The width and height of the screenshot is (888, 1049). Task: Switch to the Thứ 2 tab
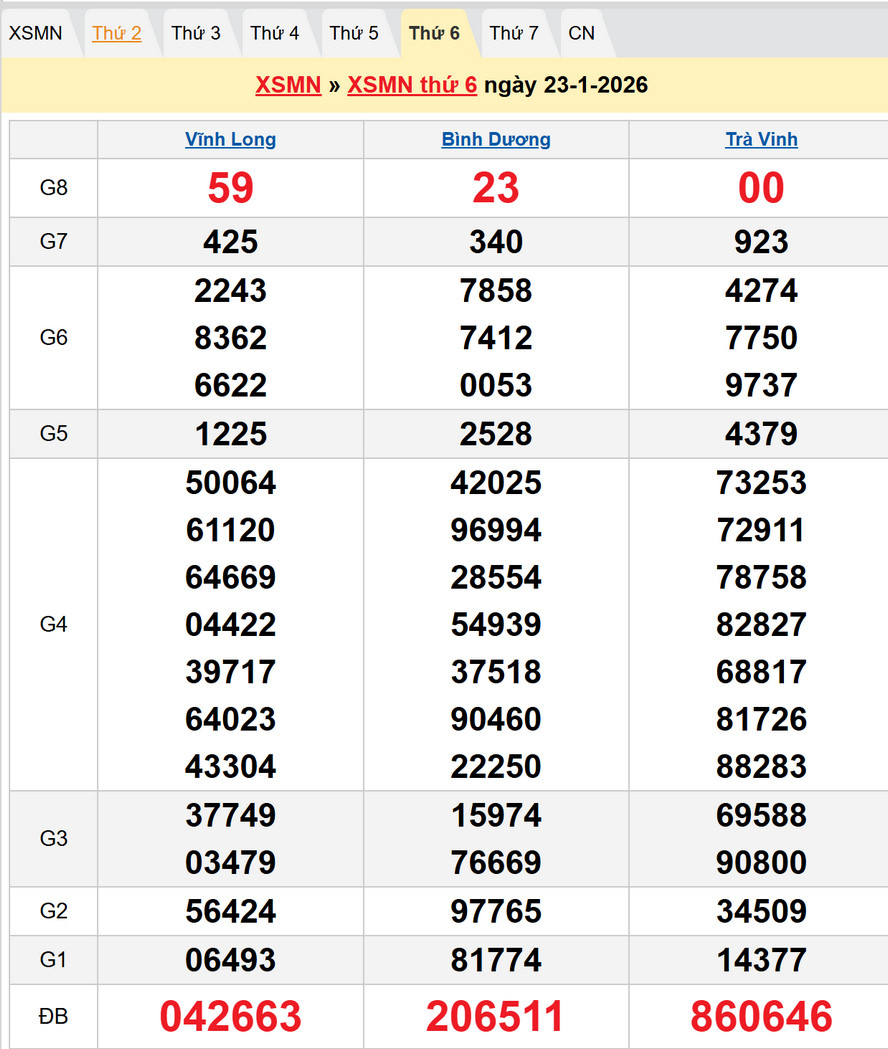click(117, 33)
